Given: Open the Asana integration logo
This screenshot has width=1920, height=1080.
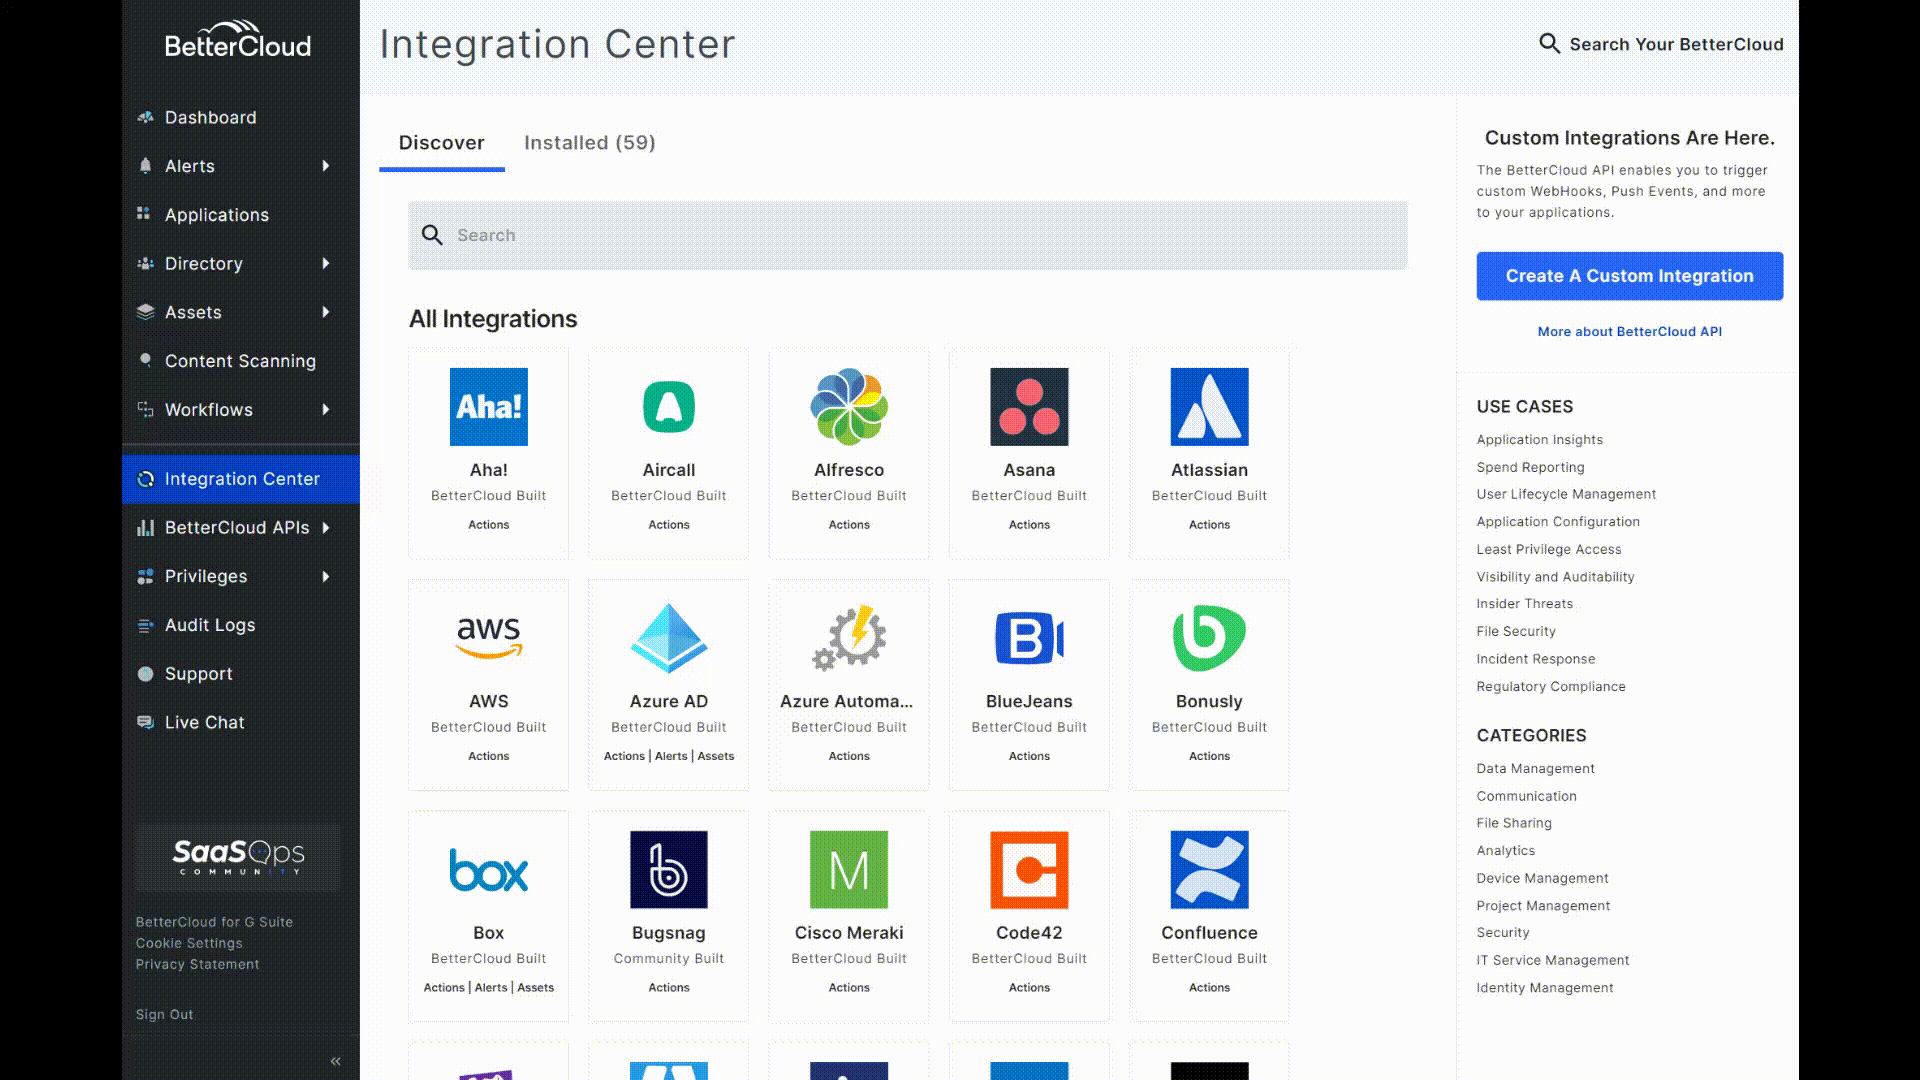Looking at the screenshot, I should click(1029, 407).
